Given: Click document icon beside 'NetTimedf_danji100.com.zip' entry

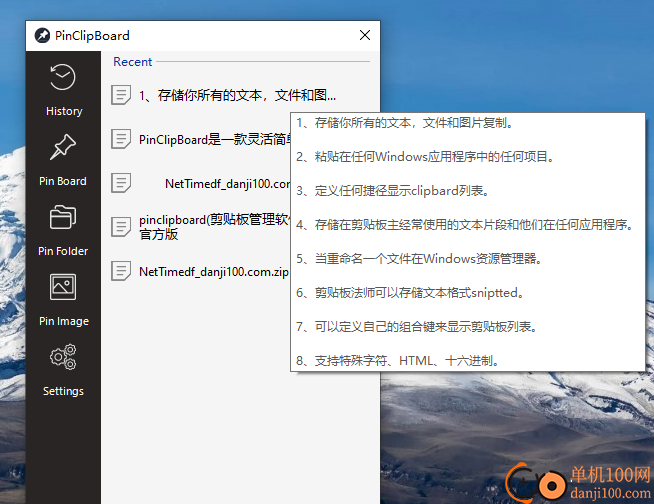Looking at the screenshot, I should (121, 271).
